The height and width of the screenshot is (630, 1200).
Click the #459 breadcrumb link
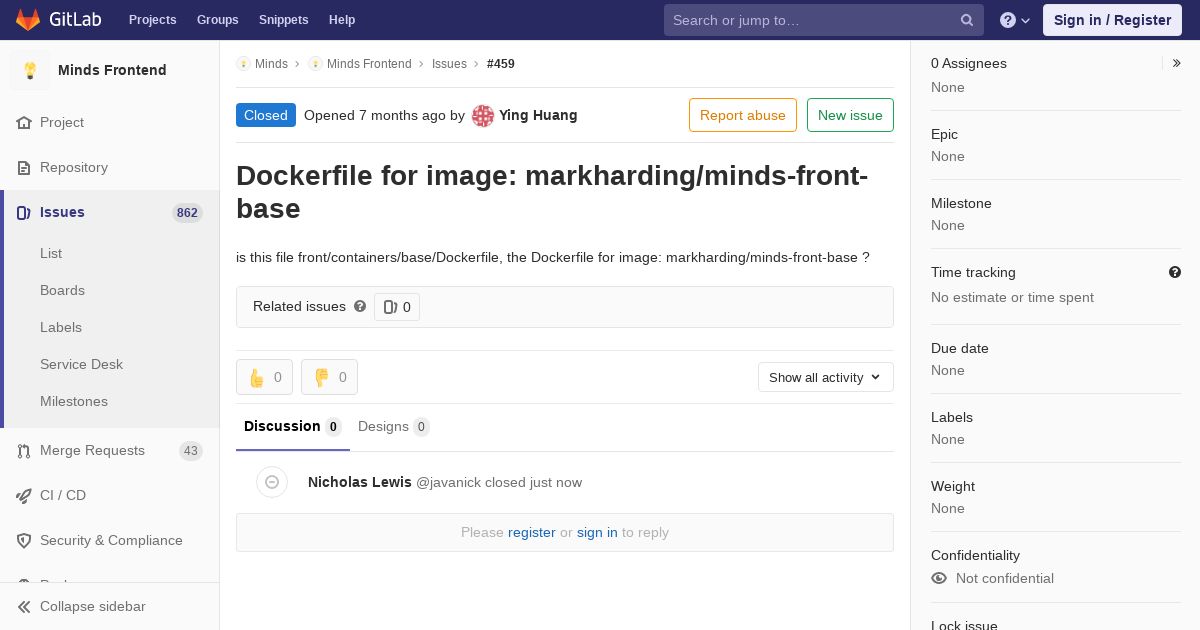point(501,64)
